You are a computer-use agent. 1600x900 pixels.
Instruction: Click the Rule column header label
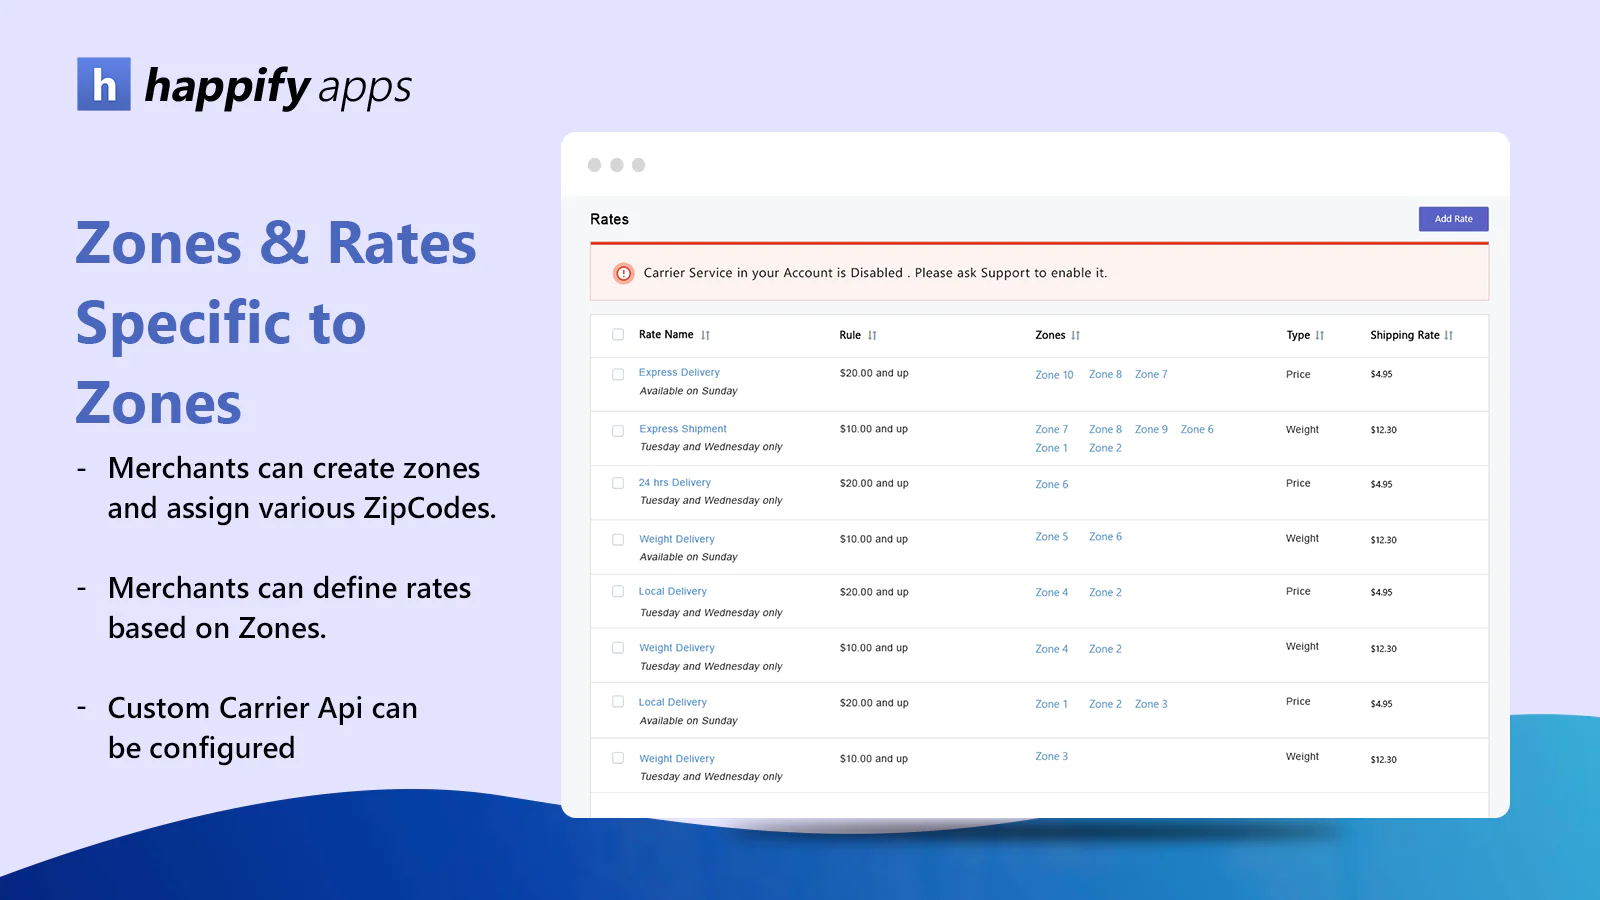click(850, 335)
